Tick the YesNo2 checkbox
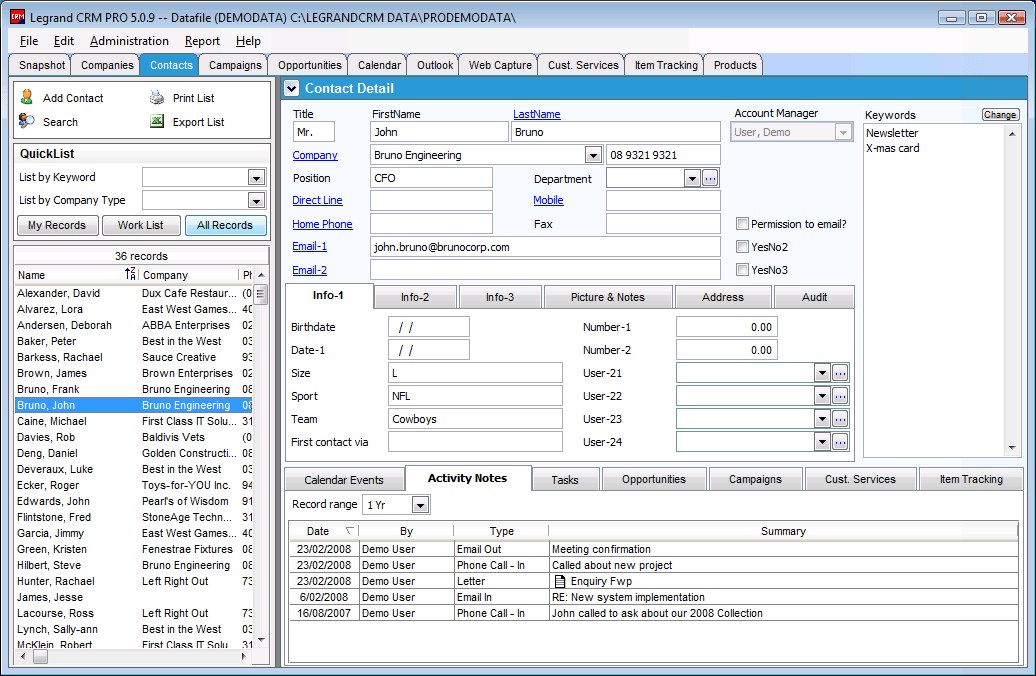The image size is (1036, 676). (x=743, y=247)
